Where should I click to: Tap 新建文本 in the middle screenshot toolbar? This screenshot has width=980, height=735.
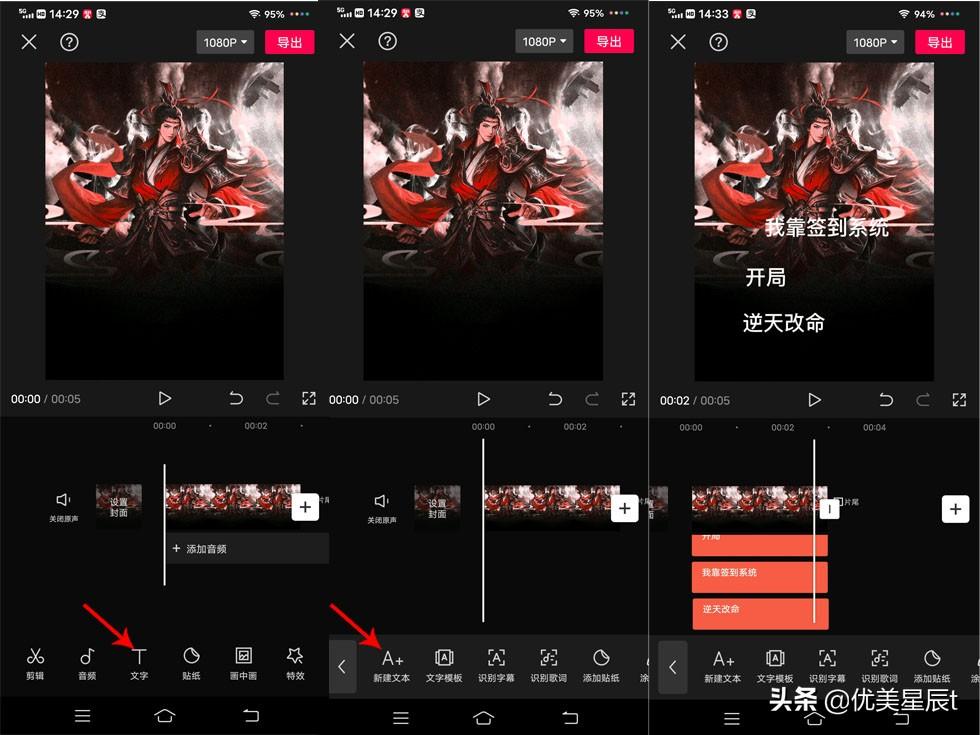[392, 666]
